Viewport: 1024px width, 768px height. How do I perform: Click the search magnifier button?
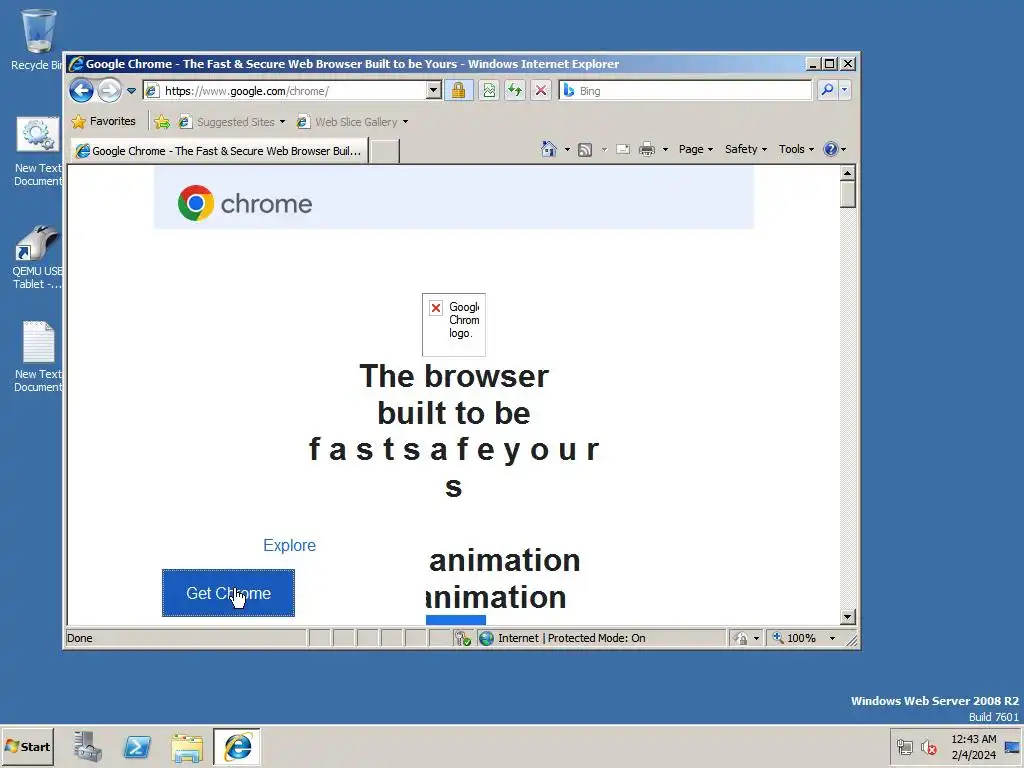point(827,90)
